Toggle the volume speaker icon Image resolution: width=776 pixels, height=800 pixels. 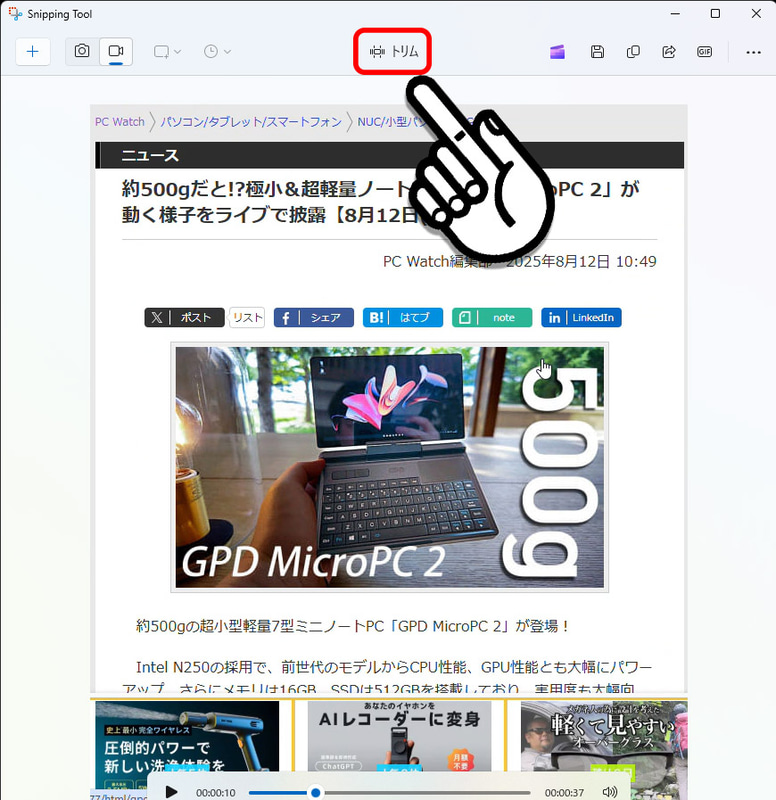[610, 792]
